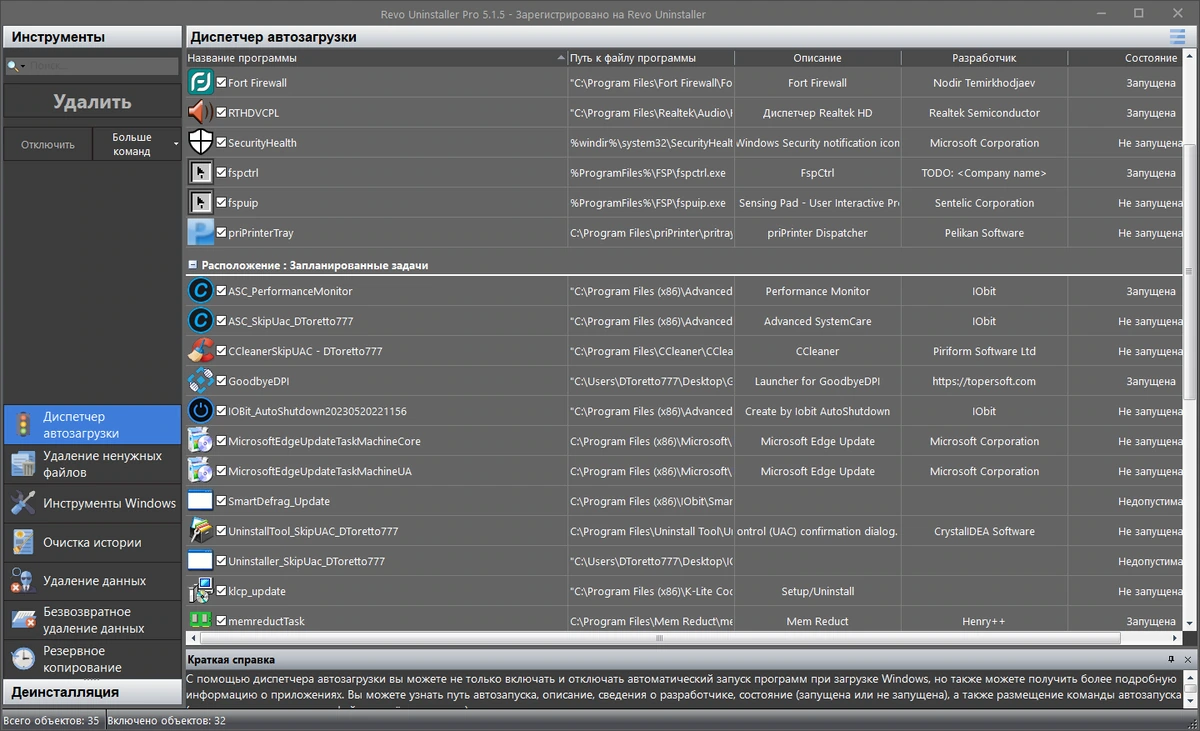The height and width of the screenshot is (731, 1200).
Task: Click the ASC_PerformanceMonitor icon
Action: (201, 291)
